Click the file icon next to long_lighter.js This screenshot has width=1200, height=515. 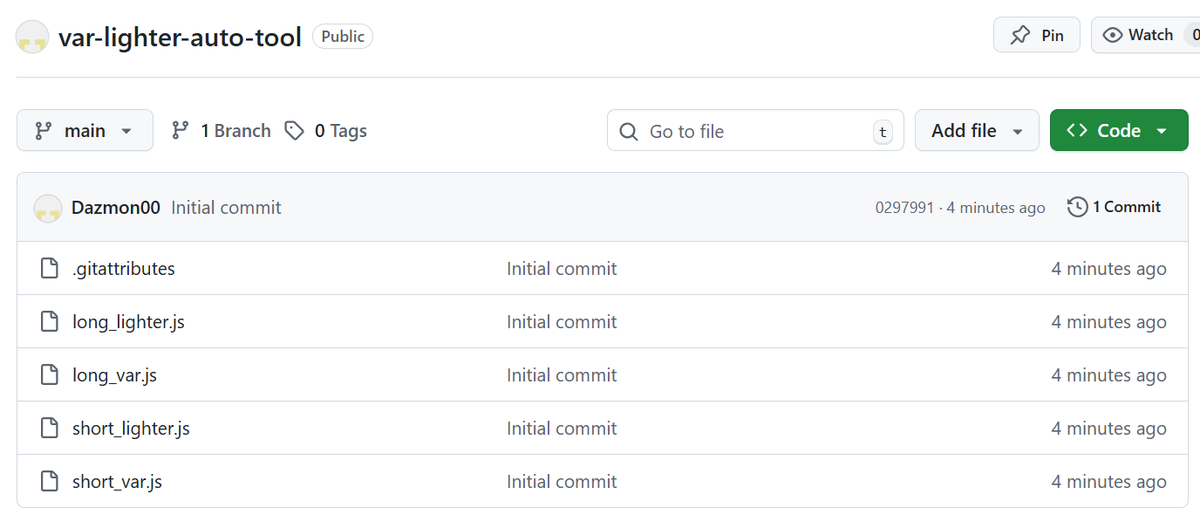[49, 321]
